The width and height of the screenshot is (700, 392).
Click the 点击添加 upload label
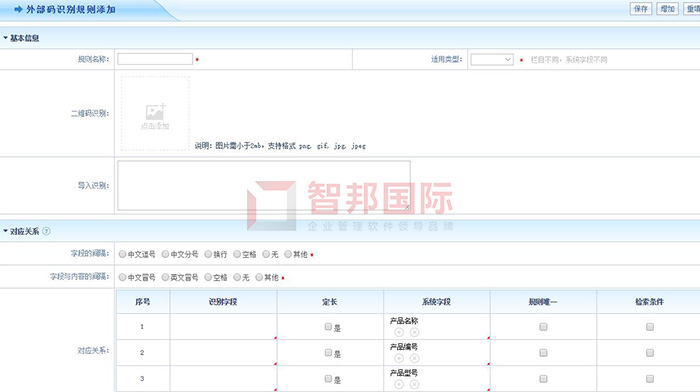click(155, 126)
